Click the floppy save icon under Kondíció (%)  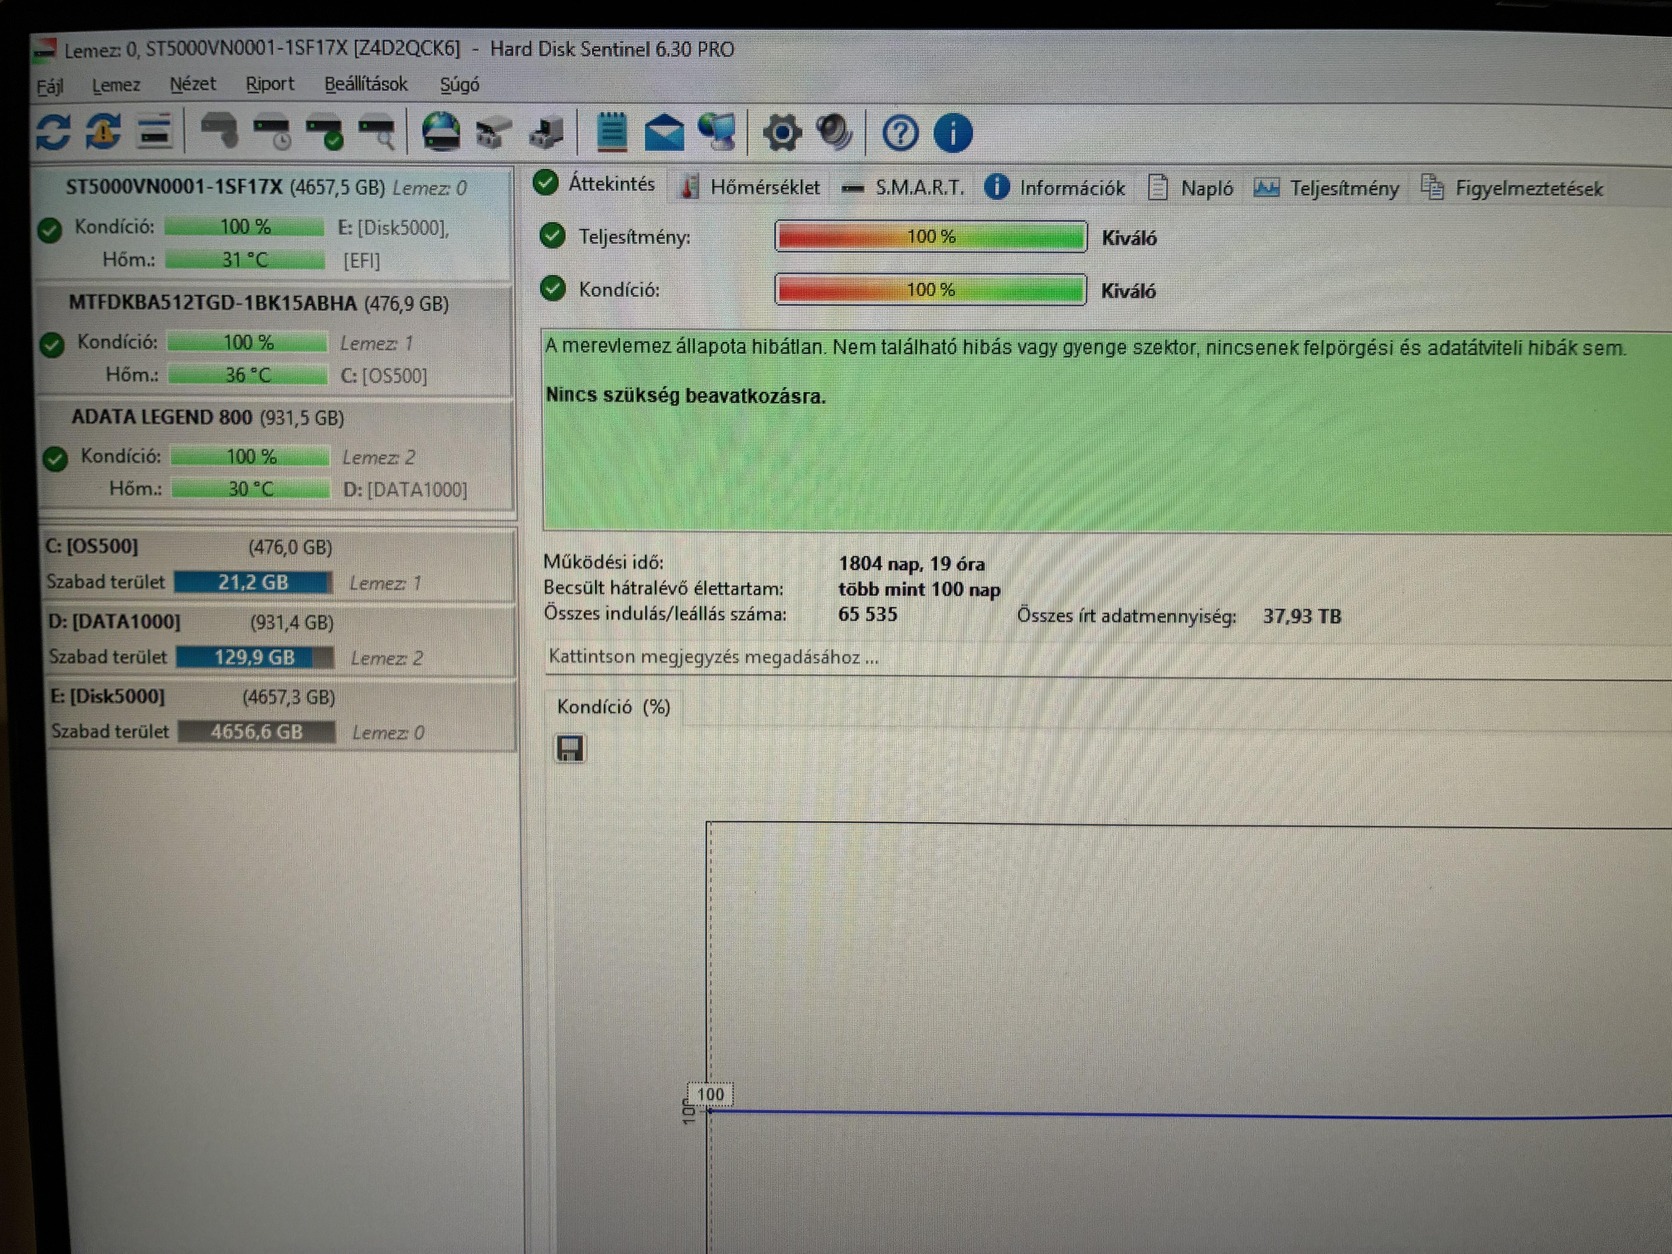coord(570,749)
